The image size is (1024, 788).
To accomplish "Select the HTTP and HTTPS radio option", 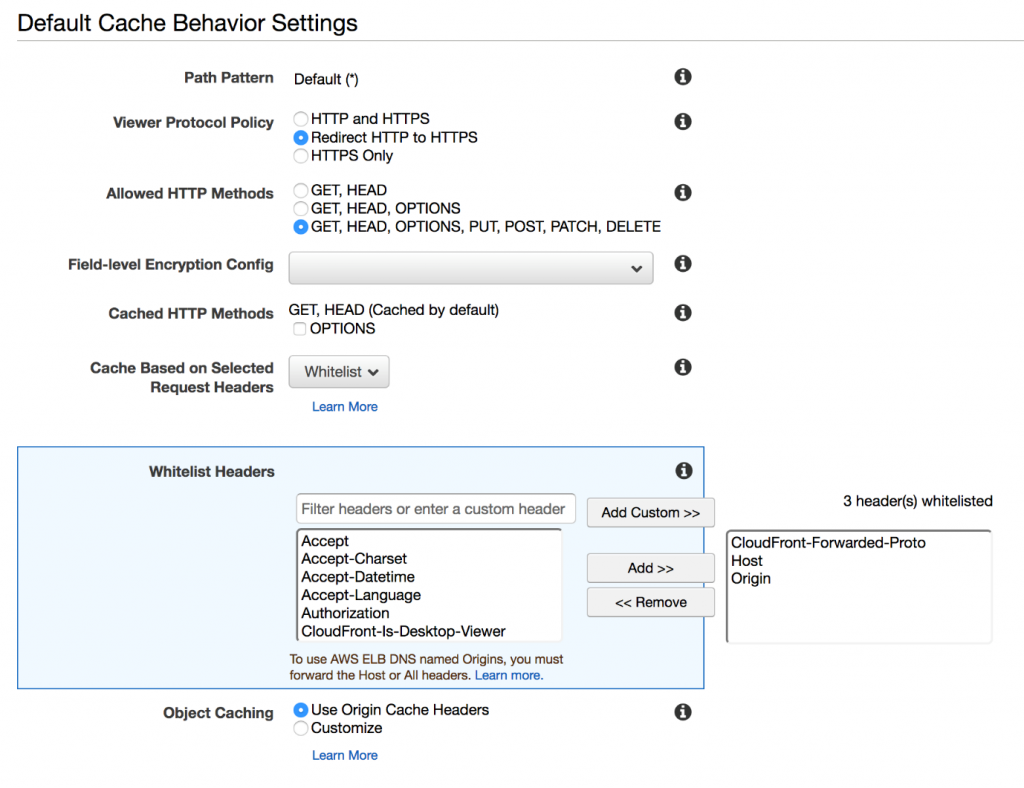I will coord(301,119).
